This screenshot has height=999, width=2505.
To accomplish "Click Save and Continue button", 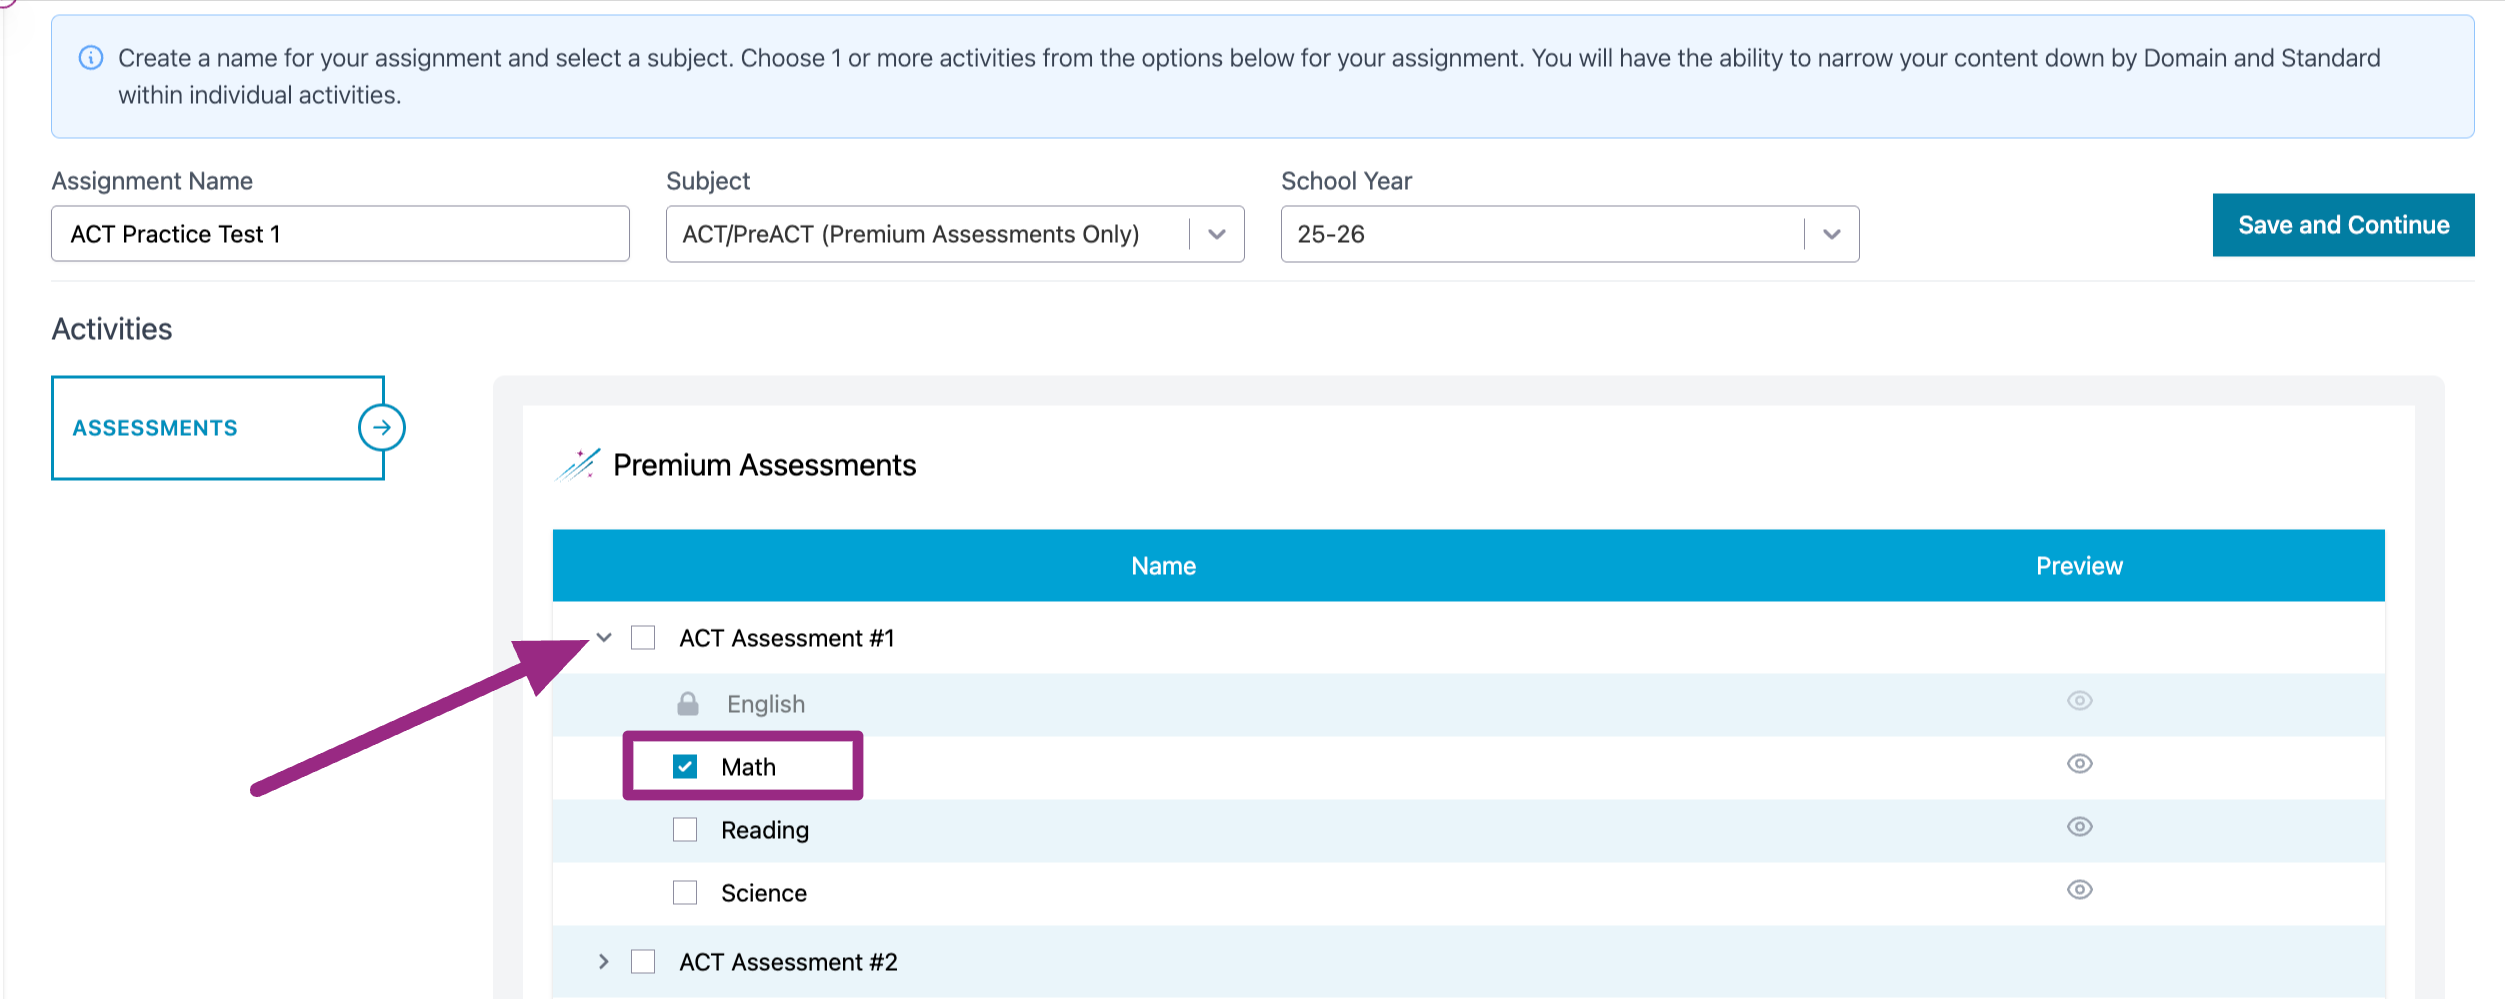I will [2343, 225].
